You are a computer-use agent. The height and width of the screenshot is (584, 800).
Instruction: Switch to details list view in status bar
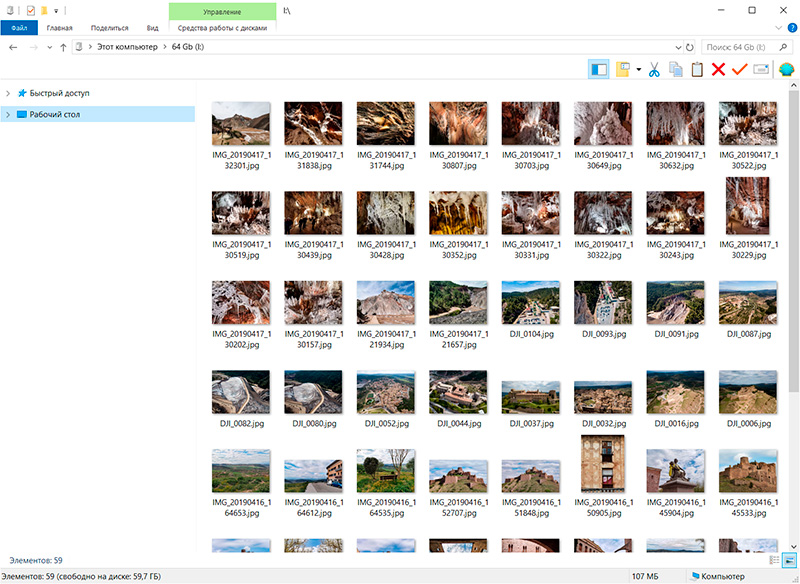[x=775, y=561]
